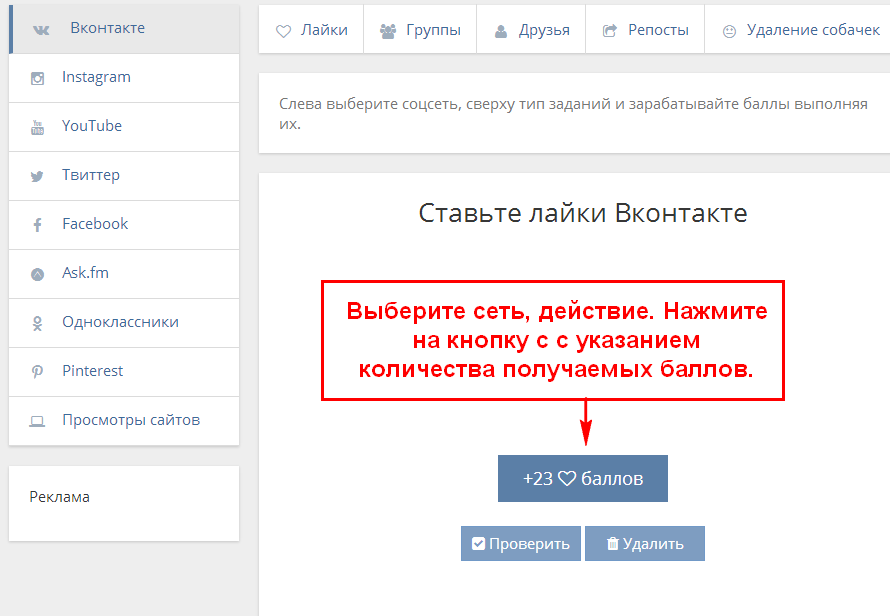Select Твиттер in the sidebar
Image resolution: width=890 pixels, height=616 pixels.
(124, 176)
